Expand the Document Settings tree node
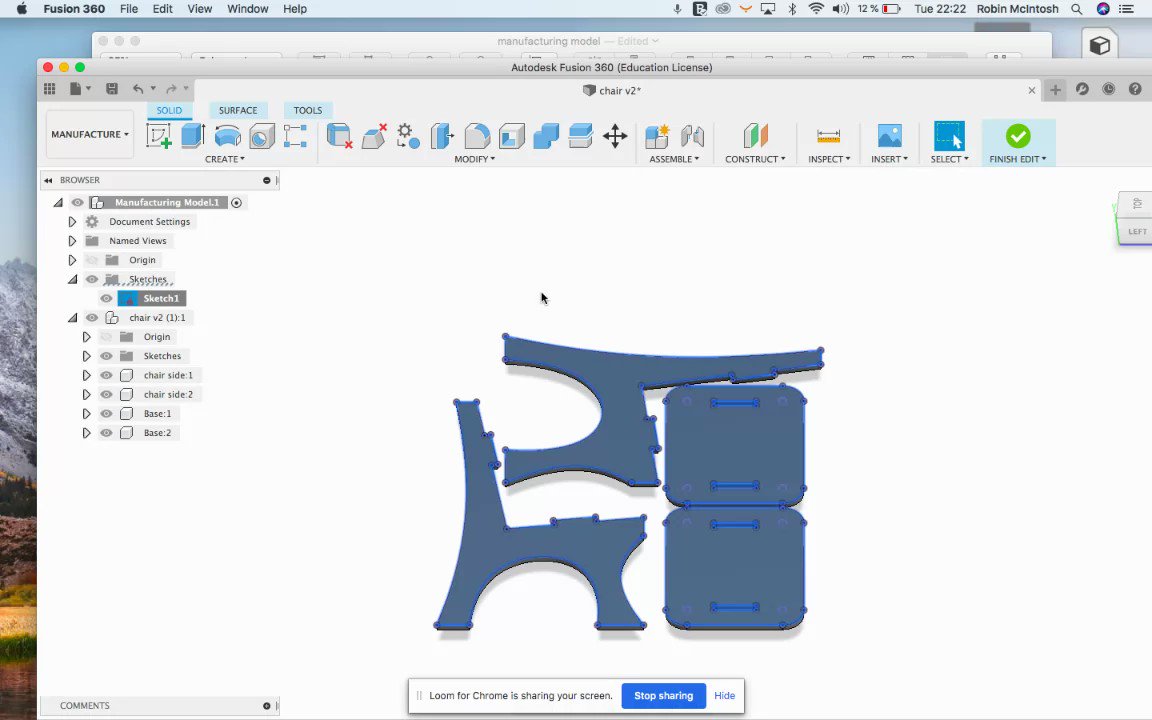 coord(72,221)
